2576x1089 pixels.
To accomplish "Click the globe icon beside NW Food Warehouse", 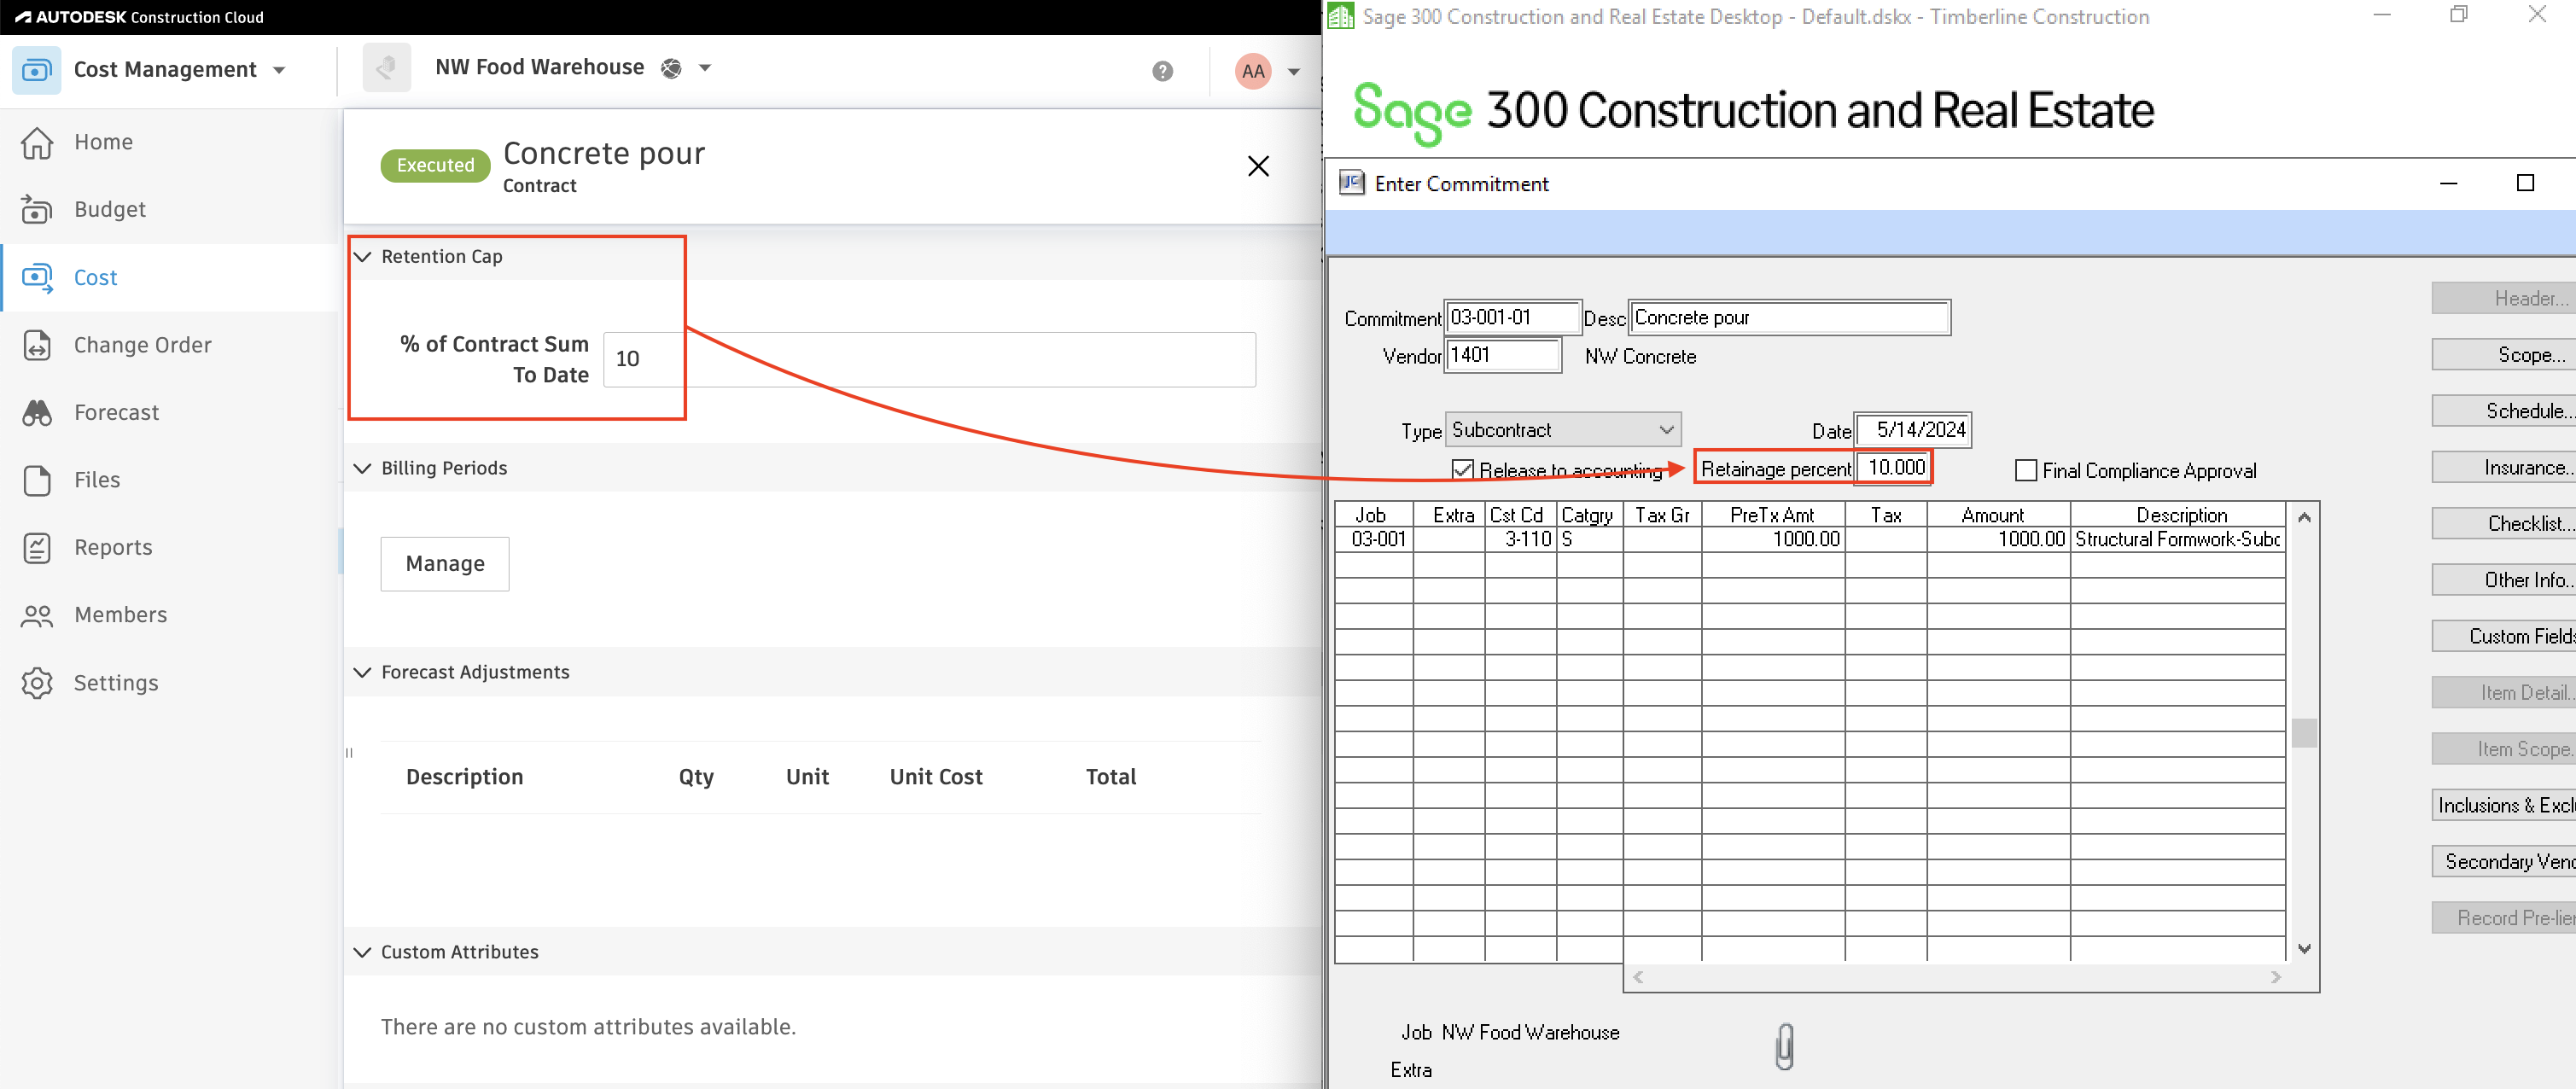I will point(671,68).
